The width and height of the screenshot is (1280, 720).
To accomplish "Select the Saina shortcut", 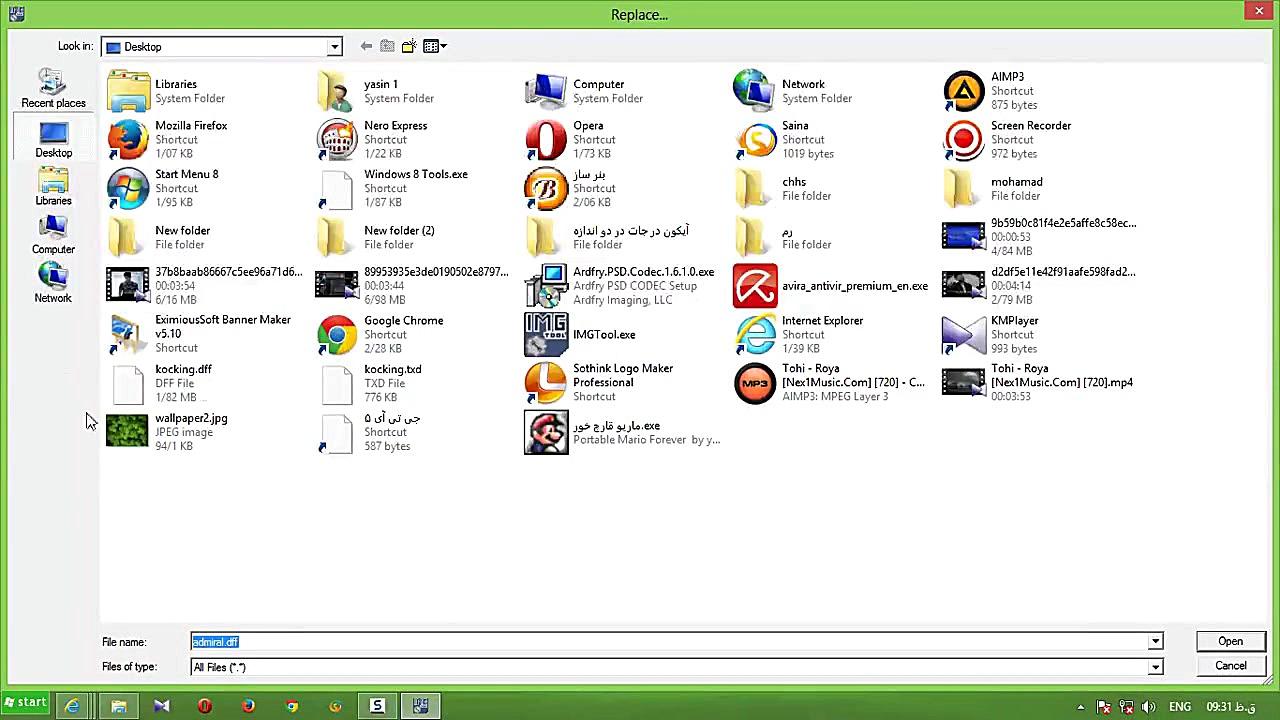I will (x=784, y=139).
